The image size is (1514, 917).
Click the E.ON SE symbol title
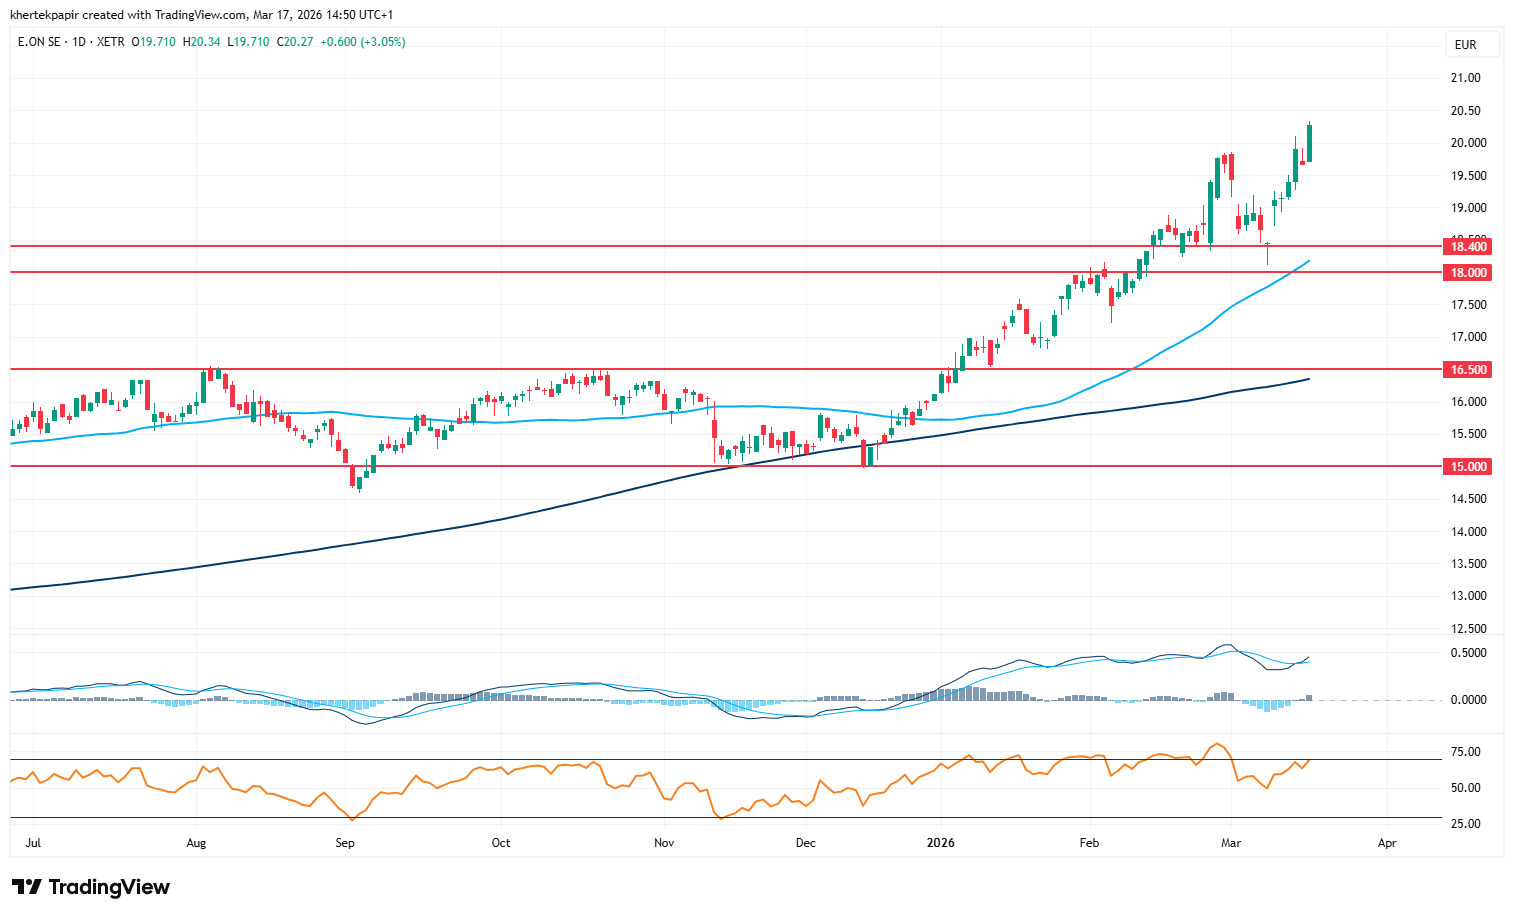point(39,42)
